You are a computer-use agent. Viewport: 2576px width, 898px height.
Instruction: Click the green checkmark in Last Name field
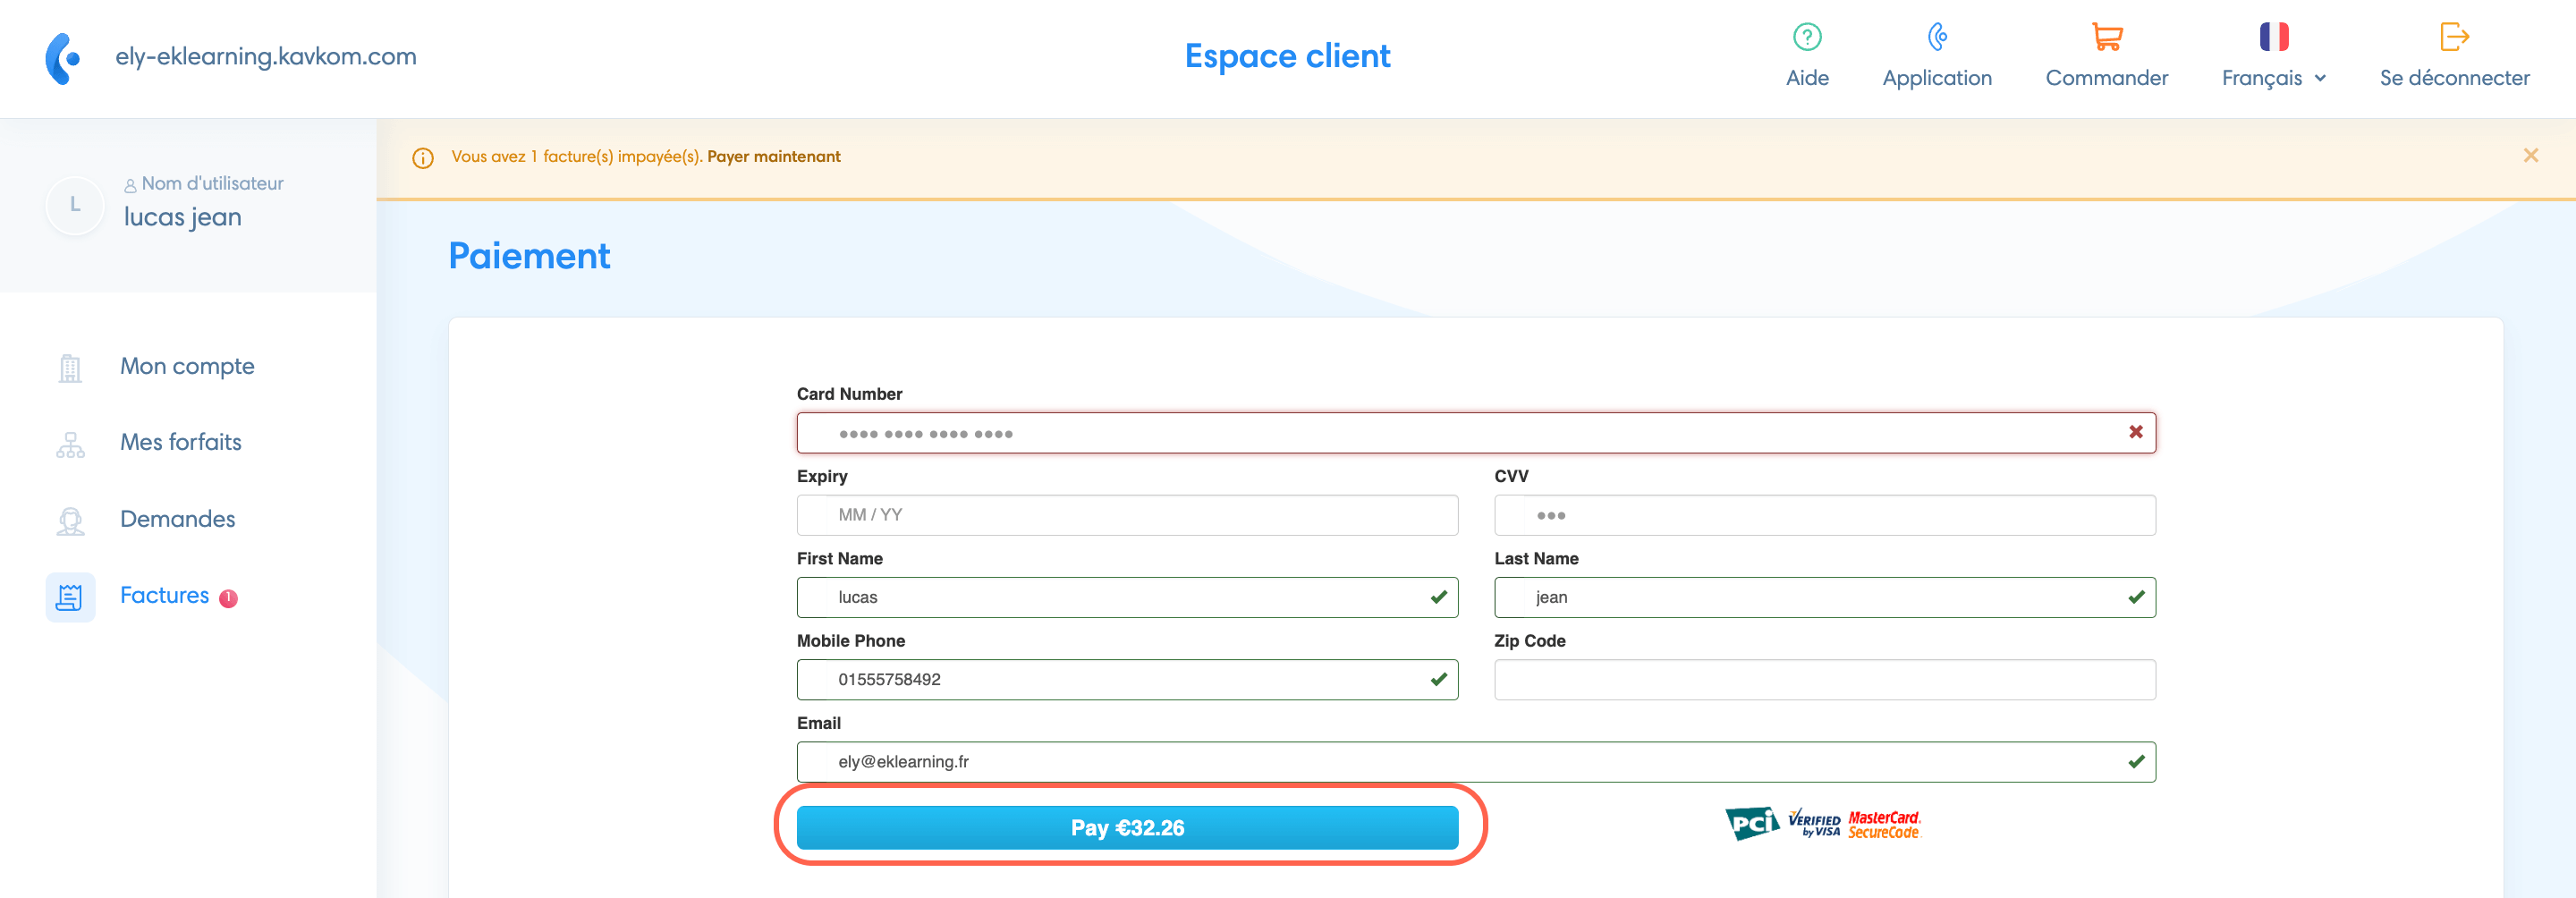tap(2136, 597)
